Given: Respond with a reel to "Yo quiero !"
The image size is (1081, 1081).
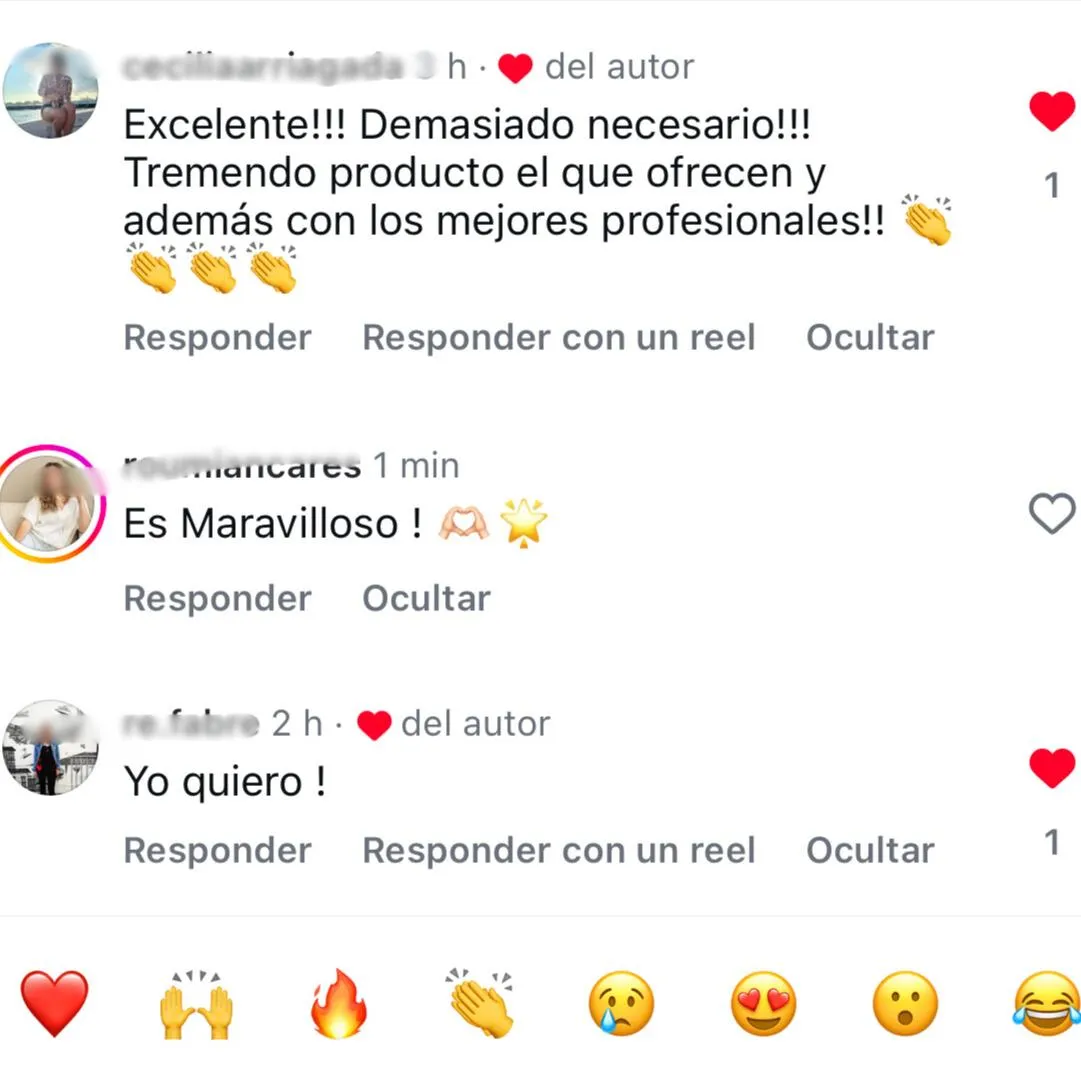Looking at the screenshot, I should click(x=558, y=850).
